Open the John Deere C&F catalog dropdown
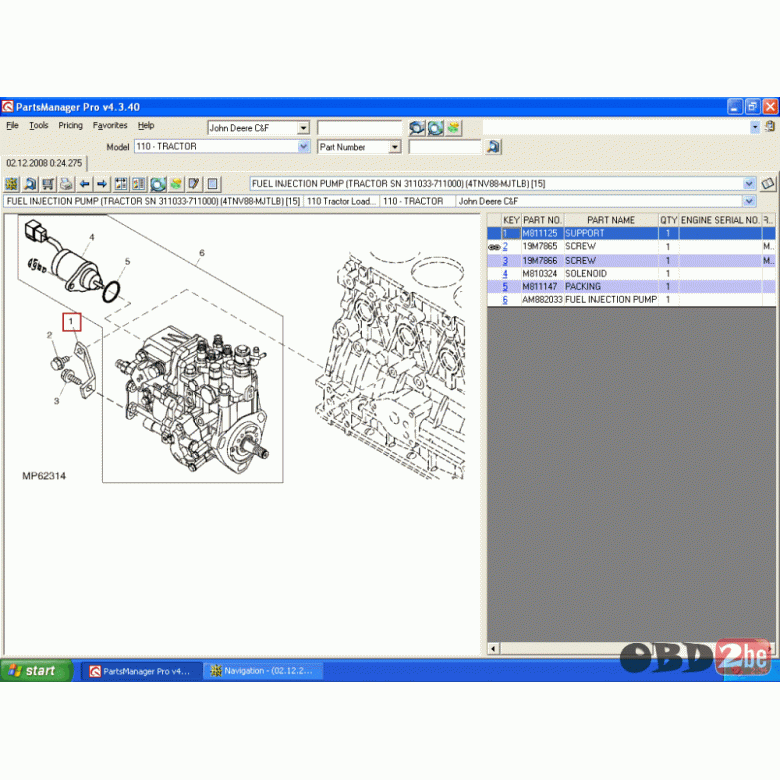780x780 pixels. [x=303, y=128]
